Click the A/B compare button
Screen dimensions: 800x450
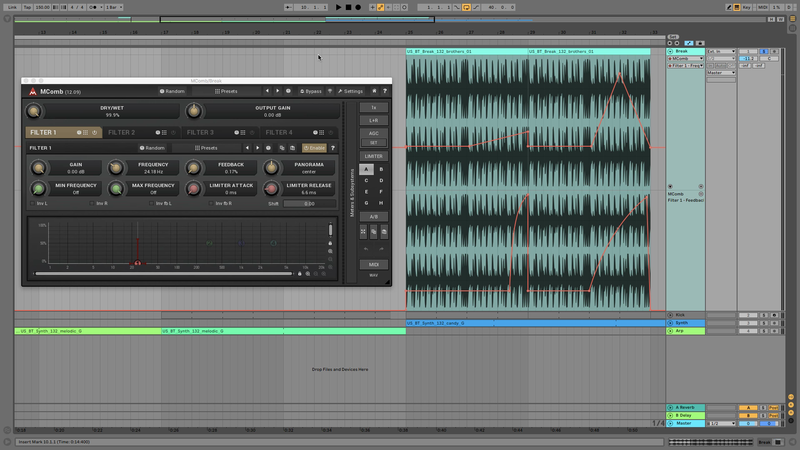pyautogui.click(x=373, y=217)
